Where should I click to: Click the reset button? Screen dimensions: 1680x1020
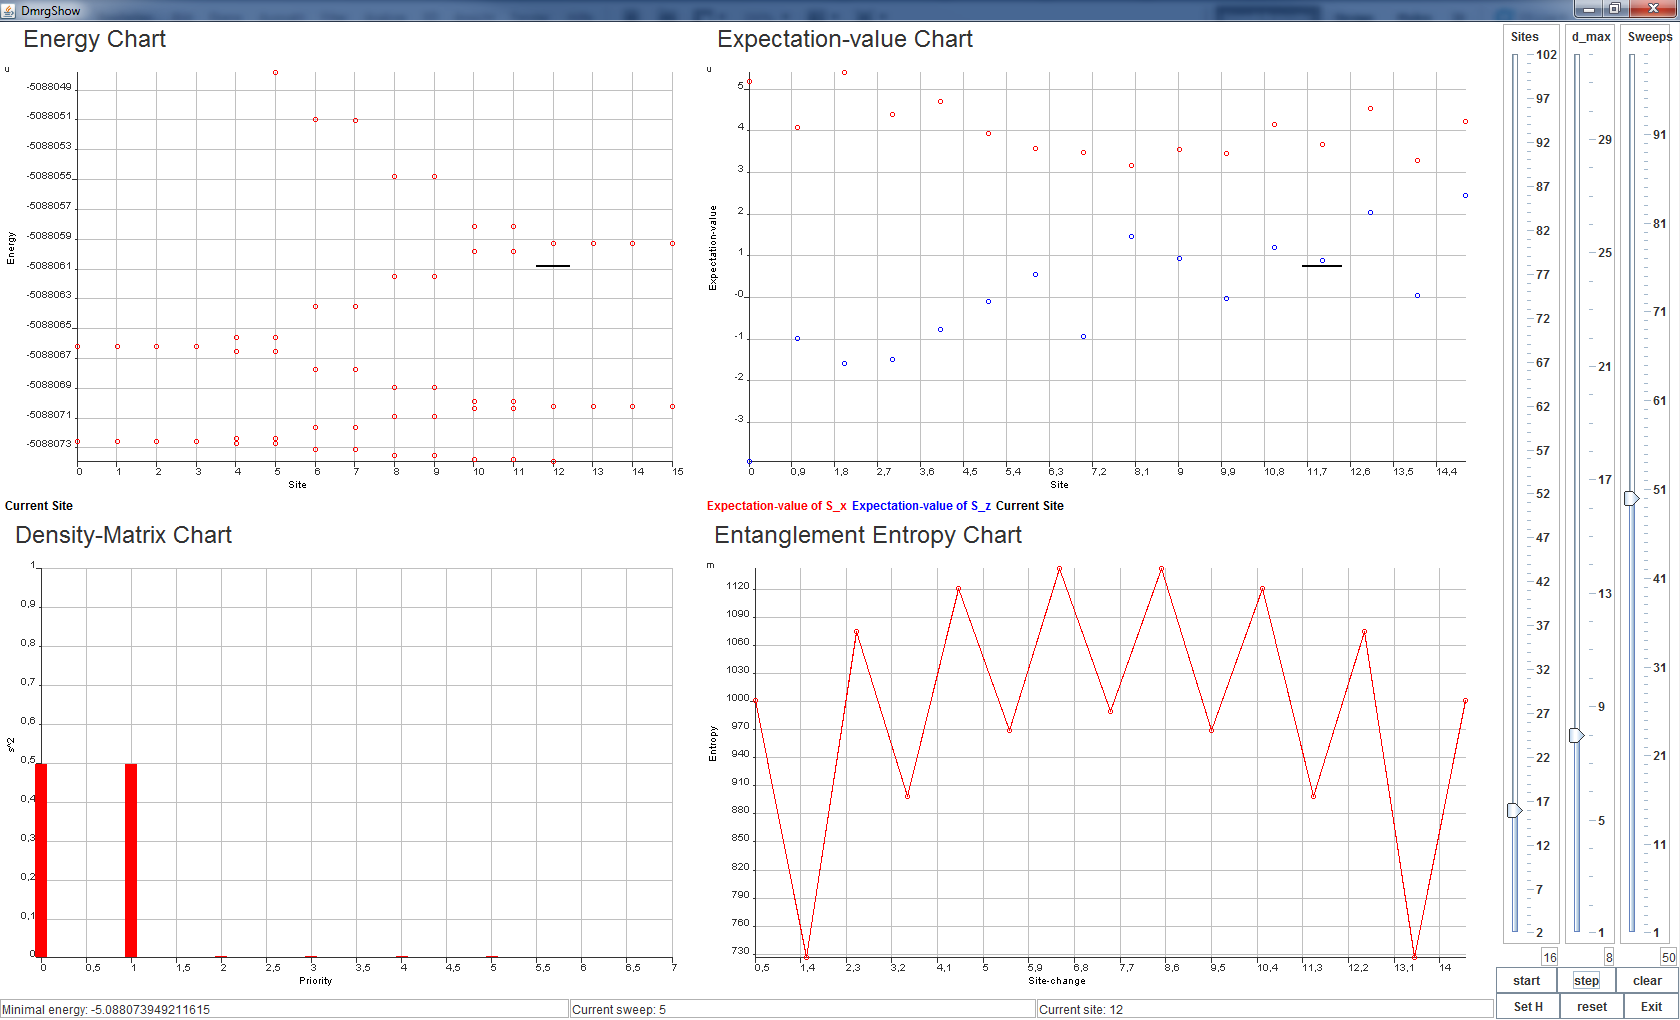pyautogui.click(x=1592, y=1007)
